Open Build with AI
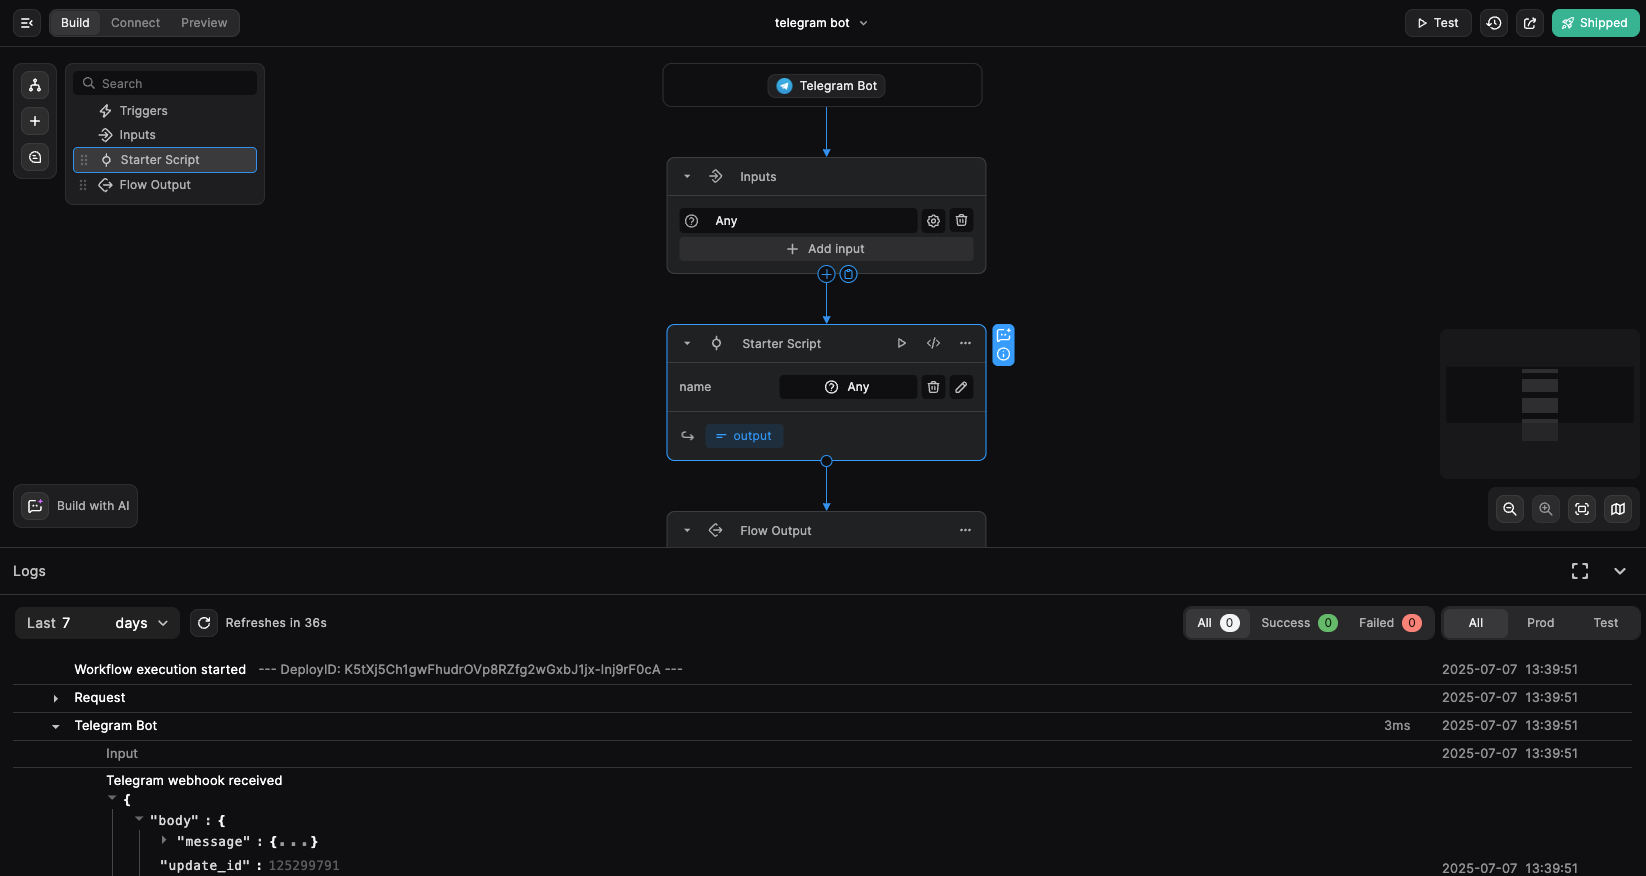 click(x=76, y=506)
